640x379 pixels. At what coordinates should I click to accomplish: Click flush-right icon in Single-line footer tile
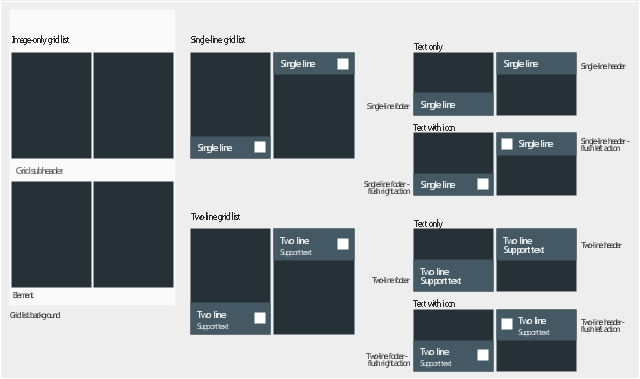click(483, 184)
